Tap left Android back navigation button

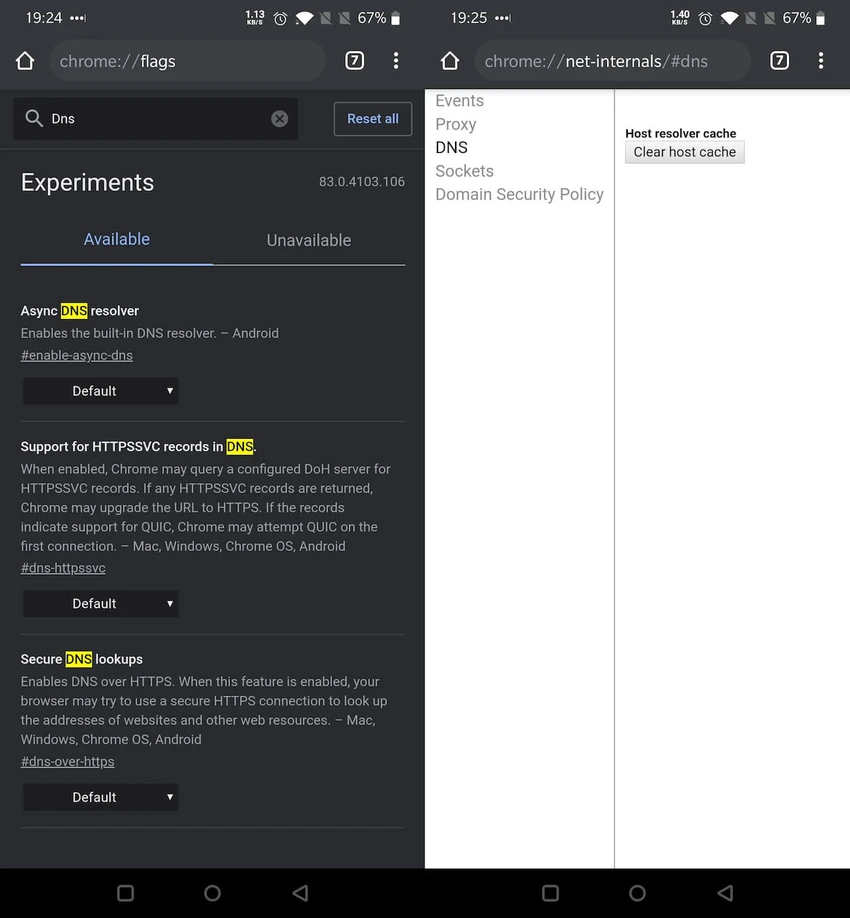pos(300,893)
